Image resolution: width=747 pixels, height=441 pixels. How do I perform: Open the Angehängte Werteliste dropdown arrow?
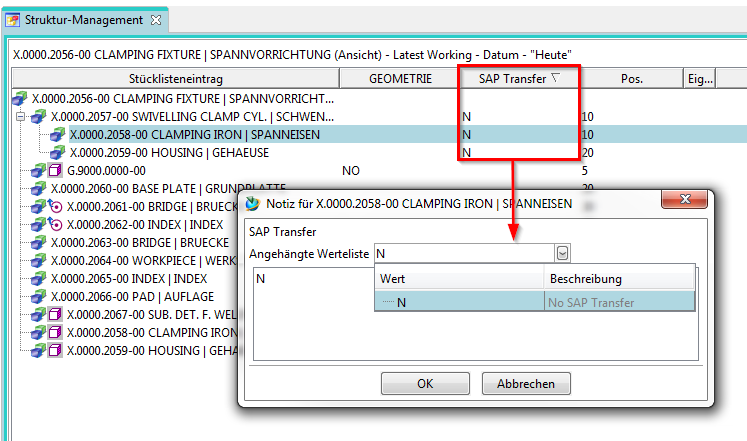click(x=562, y=254)
